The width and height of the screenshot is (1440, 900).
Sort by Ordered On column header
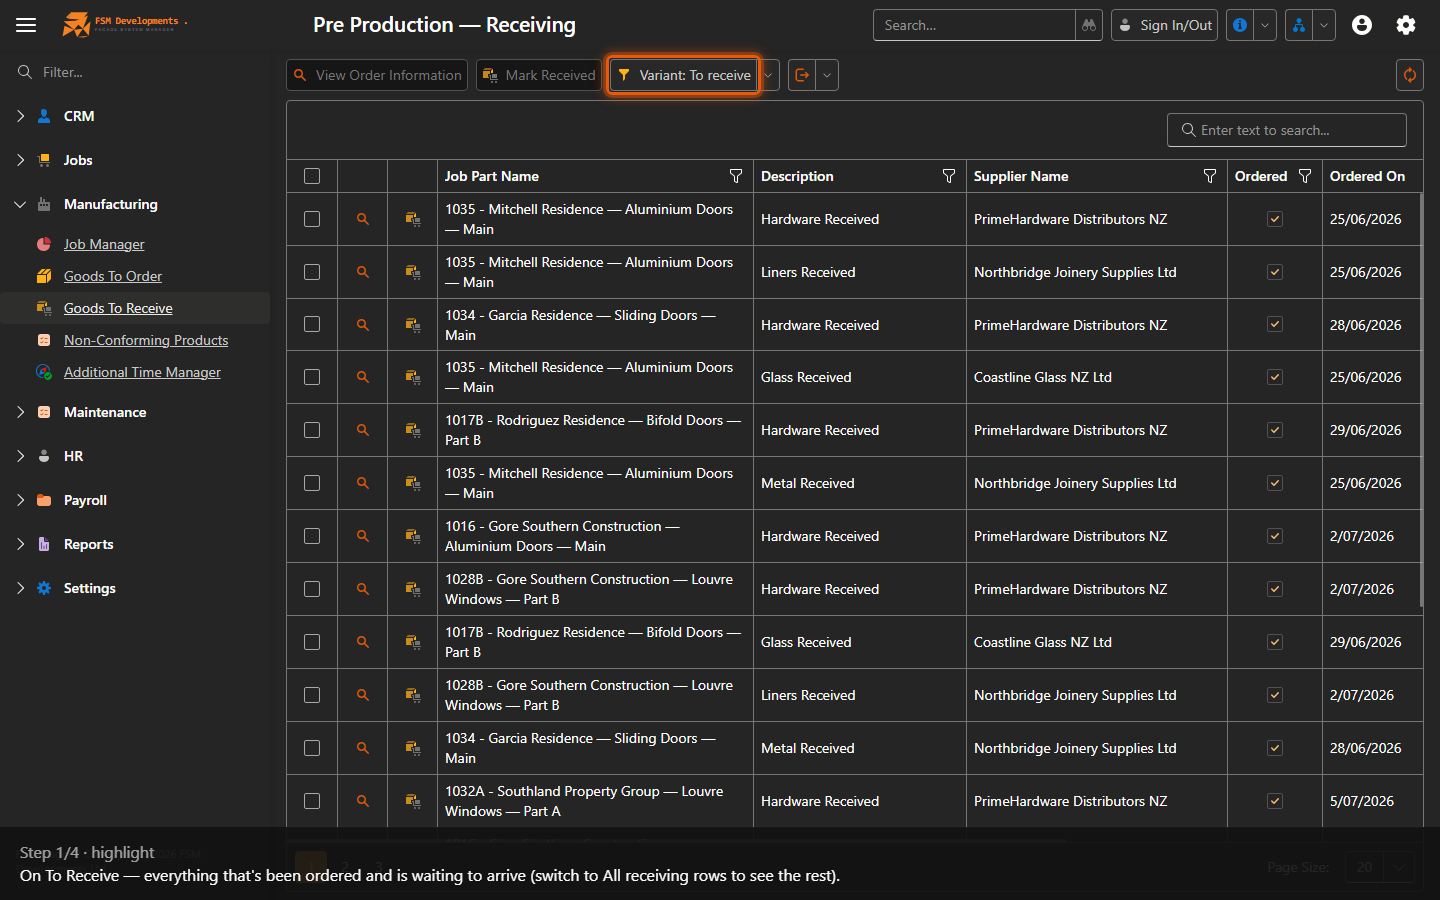point(1367,176)
